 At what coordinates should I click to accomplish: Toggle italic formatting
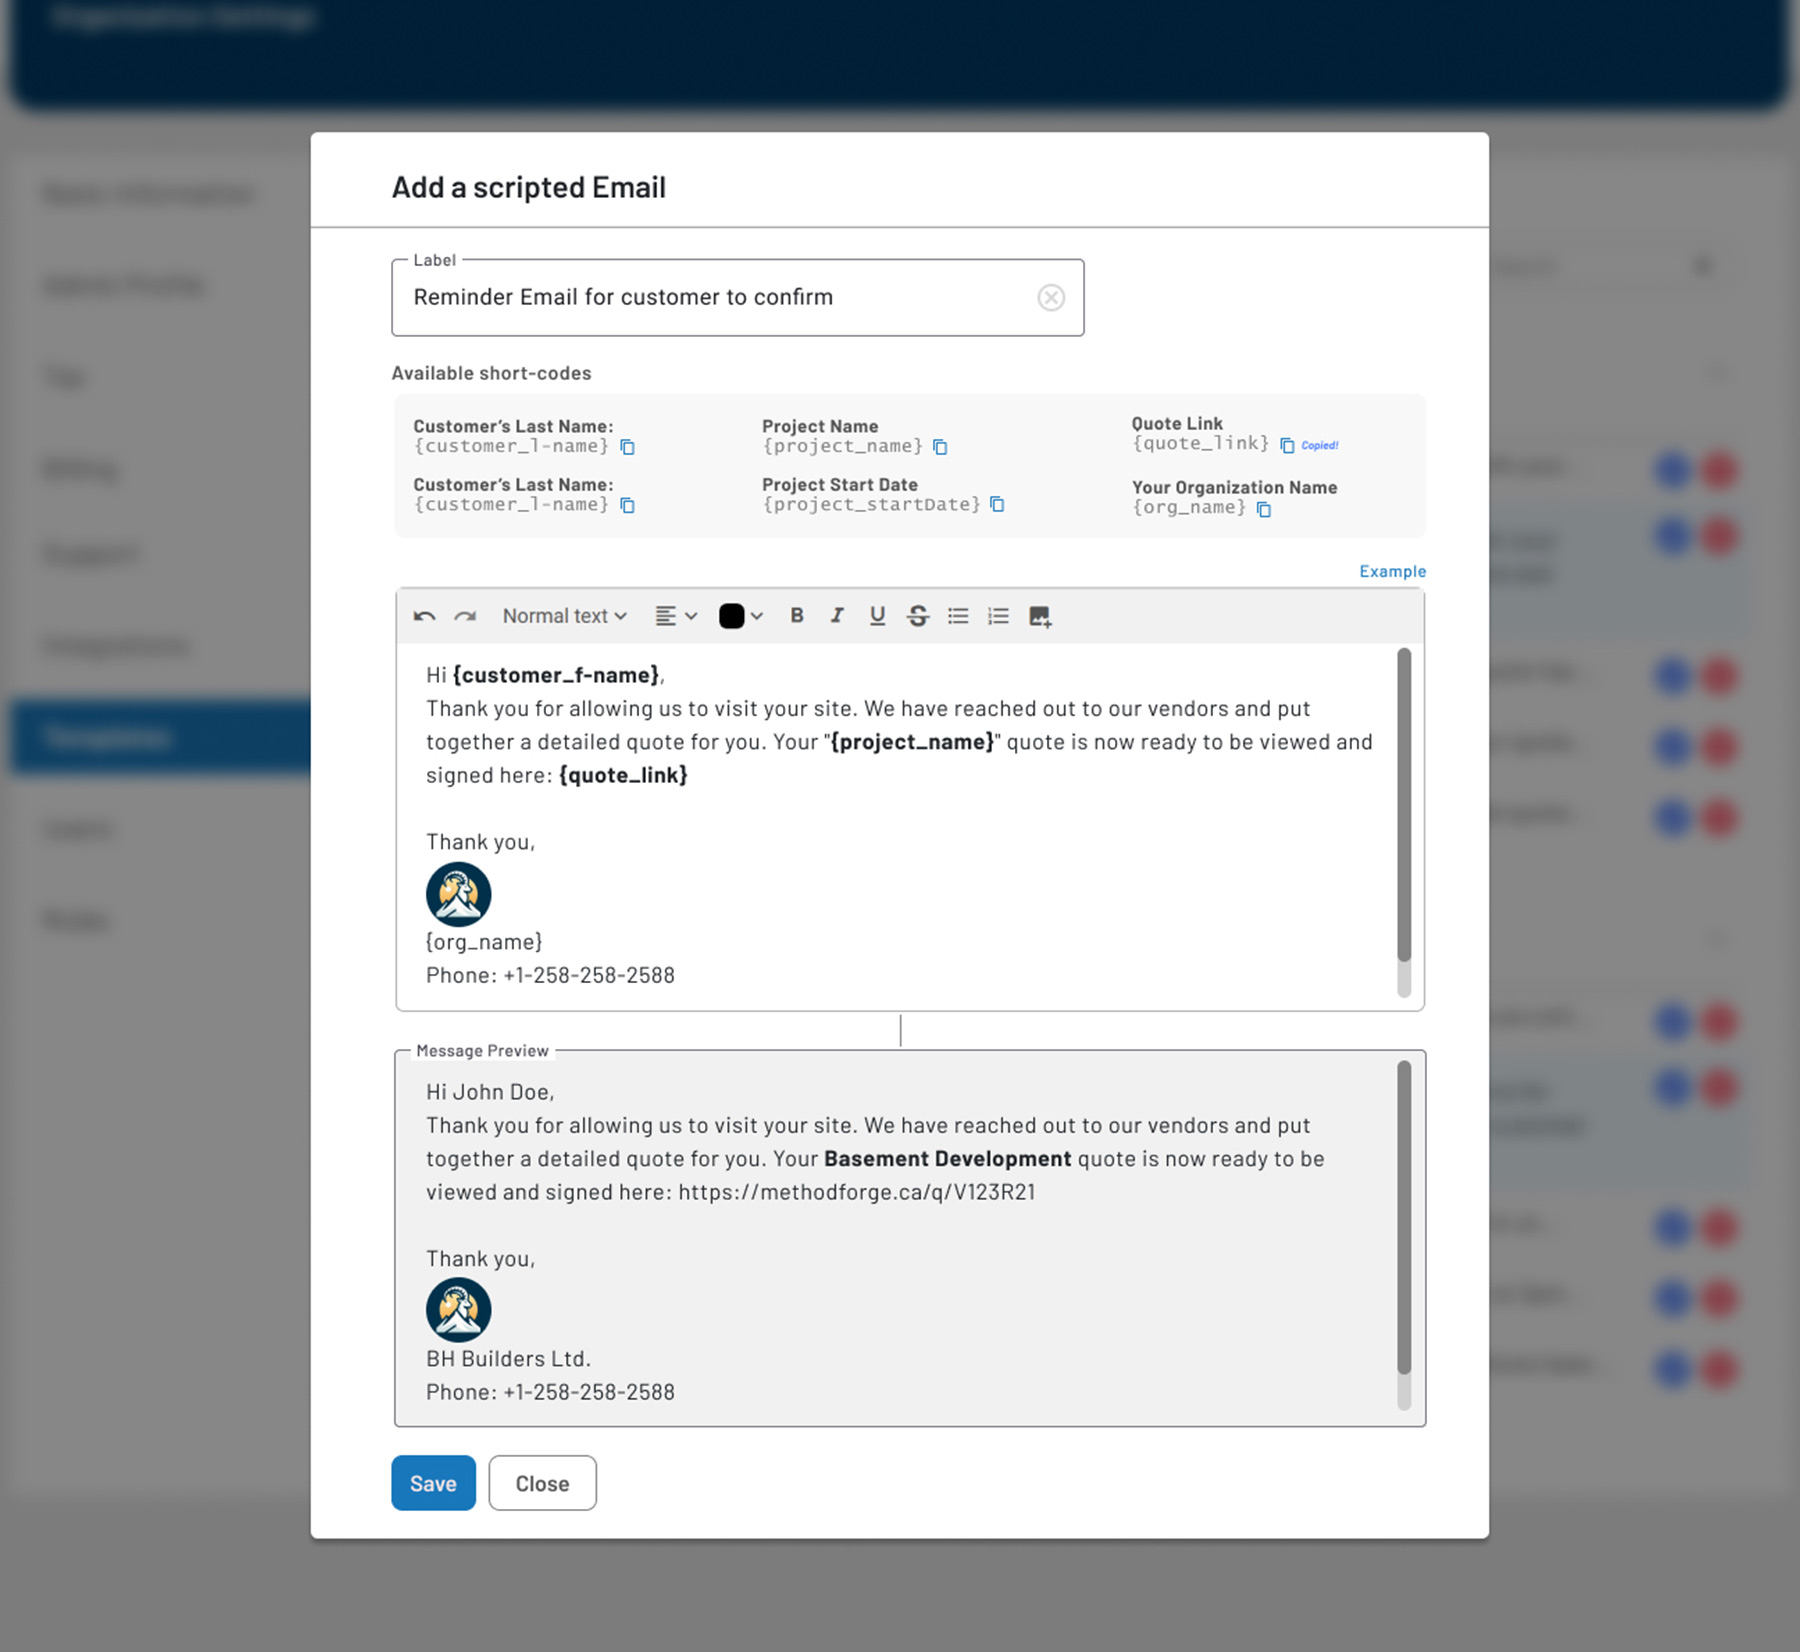coord(837,616)
